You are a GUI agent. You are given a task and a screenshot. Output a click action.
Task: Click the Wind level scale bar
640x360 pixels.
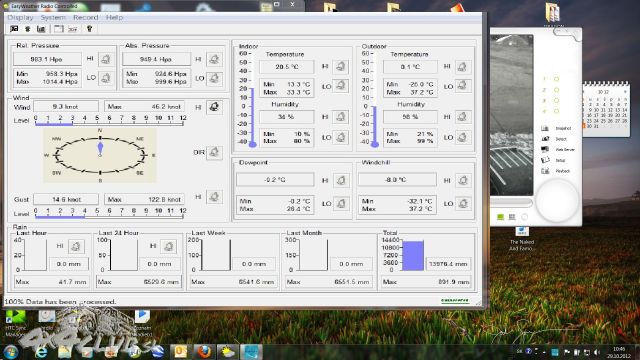109,121
